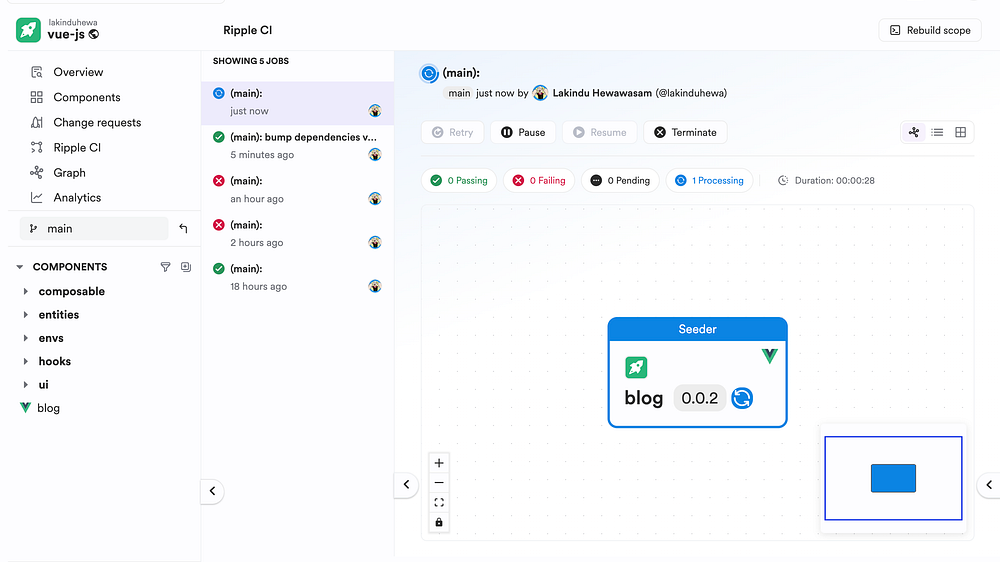
Task: Click the Seeder node header
Action: pos(698,329)
